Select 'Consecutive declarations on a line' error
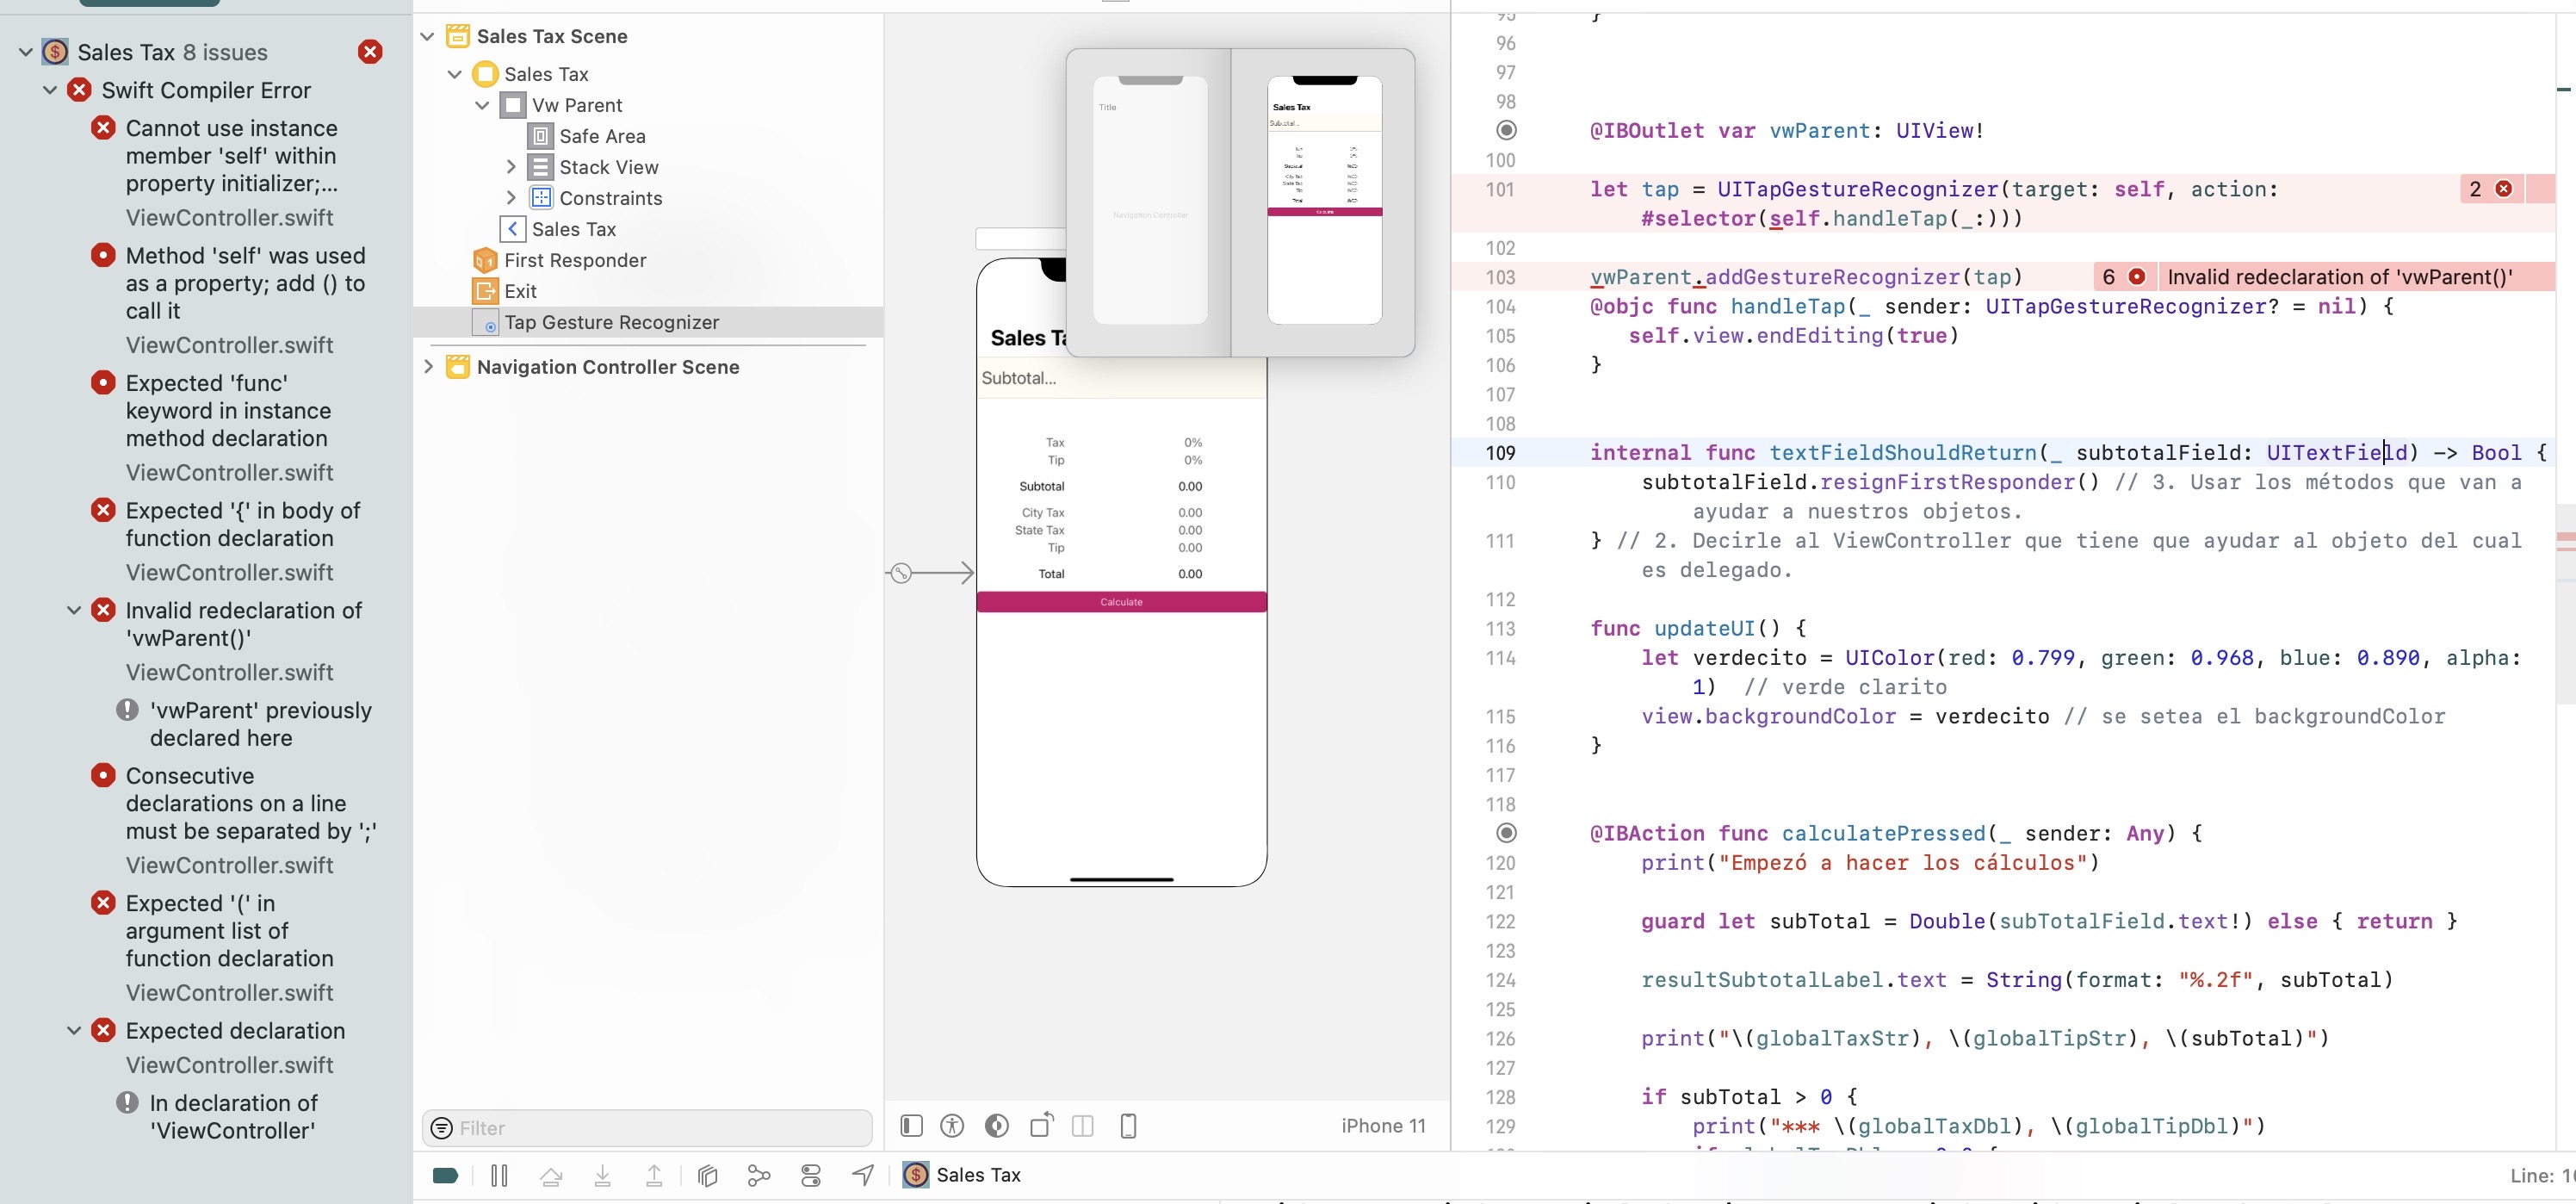This screenshot has width=2576, height=1204. click(x=251, y=803)
